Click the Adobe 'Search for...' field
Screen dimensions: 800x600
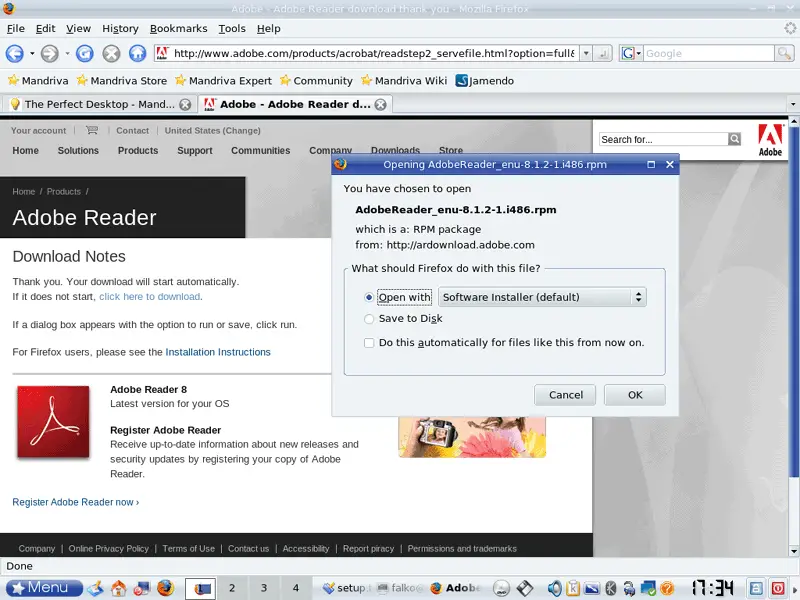pos(663,139)
